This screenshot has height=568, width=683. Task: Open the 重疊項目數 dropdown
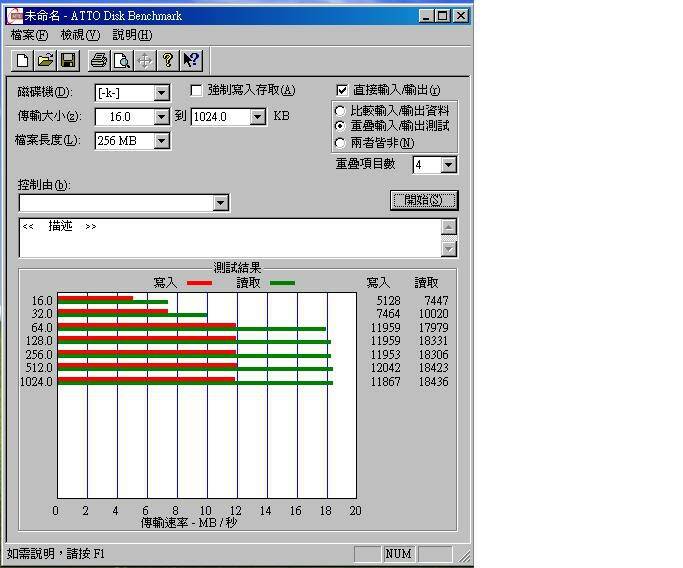pyautogui.click(x=448, y=165)
